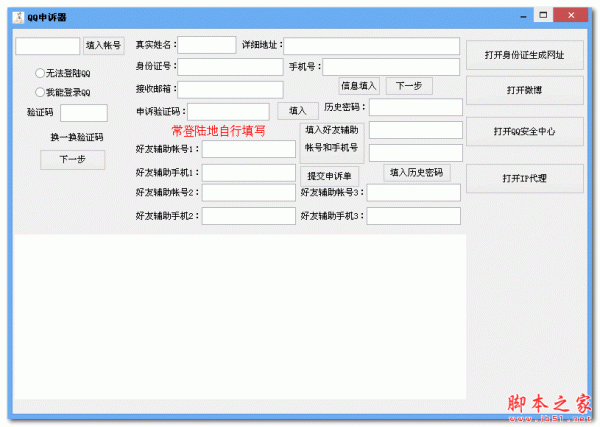
Task: Maximize the QQ申诉器 window
Action: (x=543, y=15)
